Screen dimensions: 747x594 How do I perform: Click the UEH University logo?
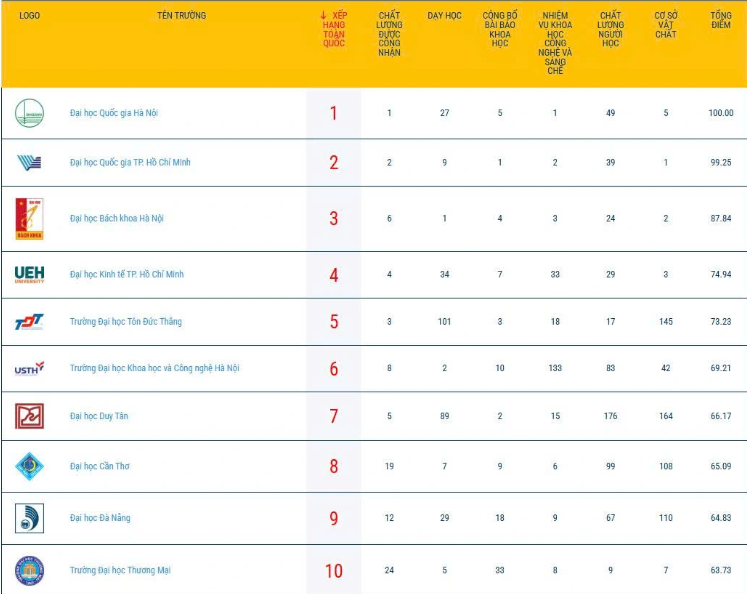point(30,274)
